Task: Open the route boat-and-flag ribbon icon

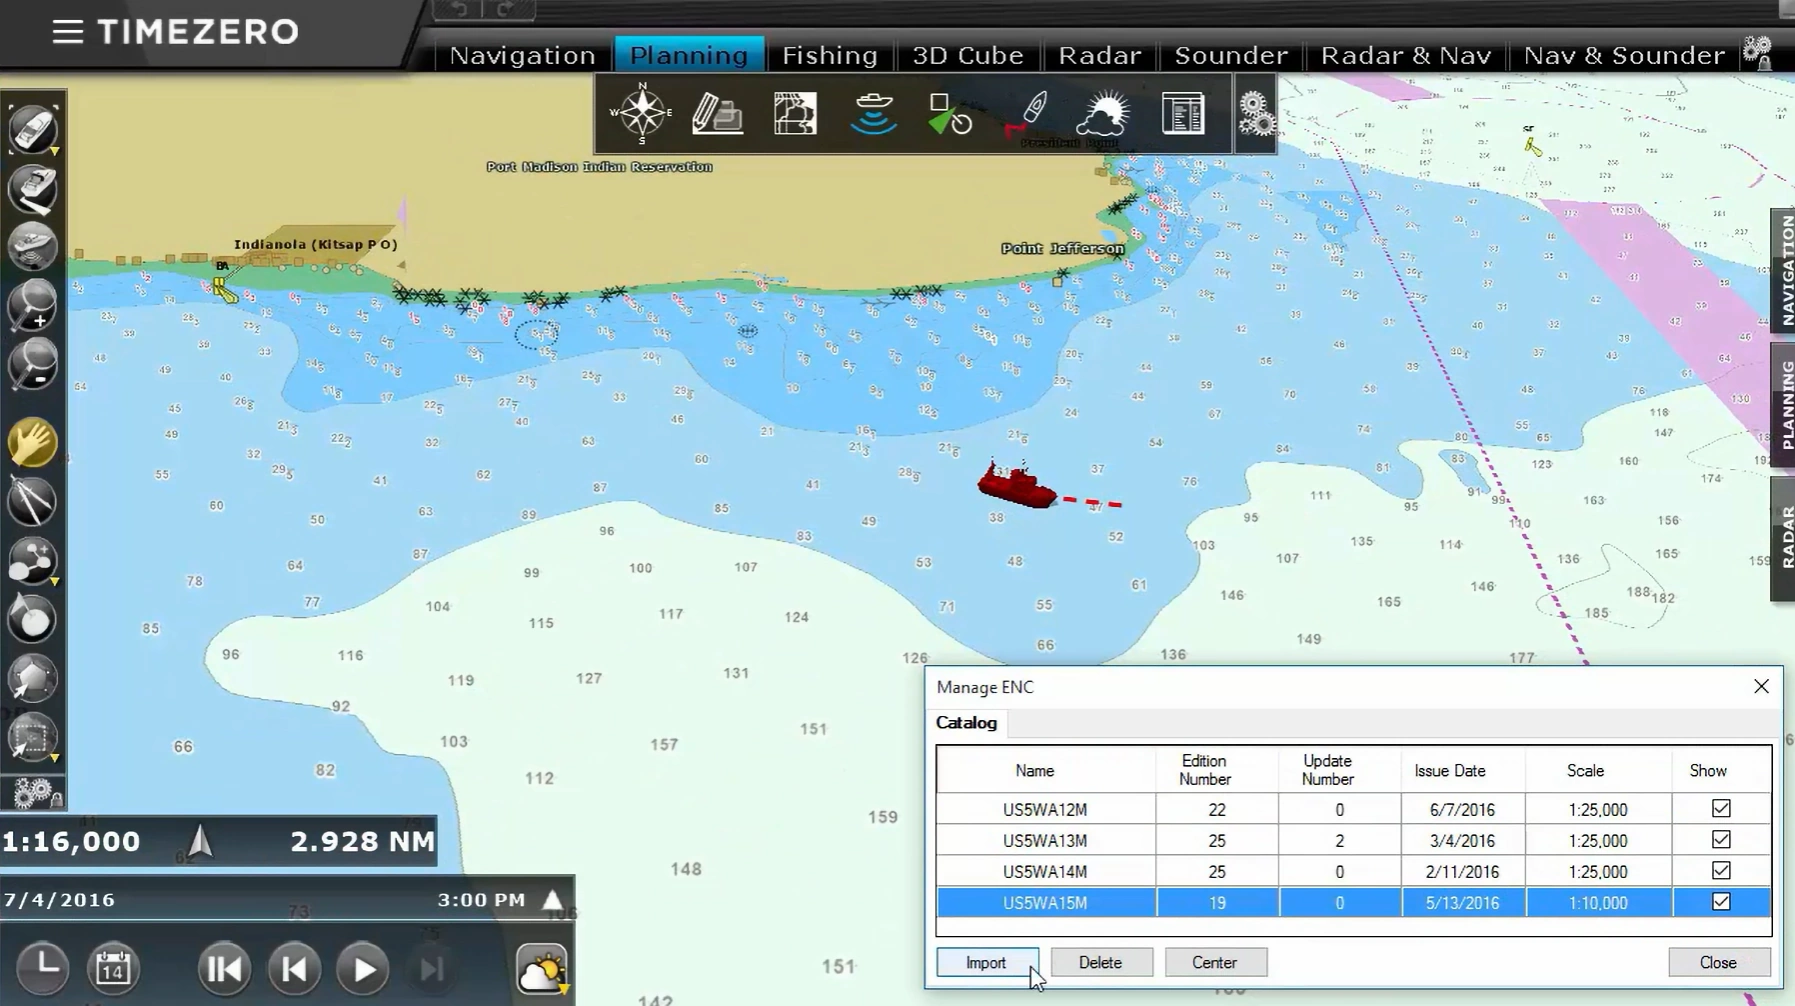Action: 1027,113
